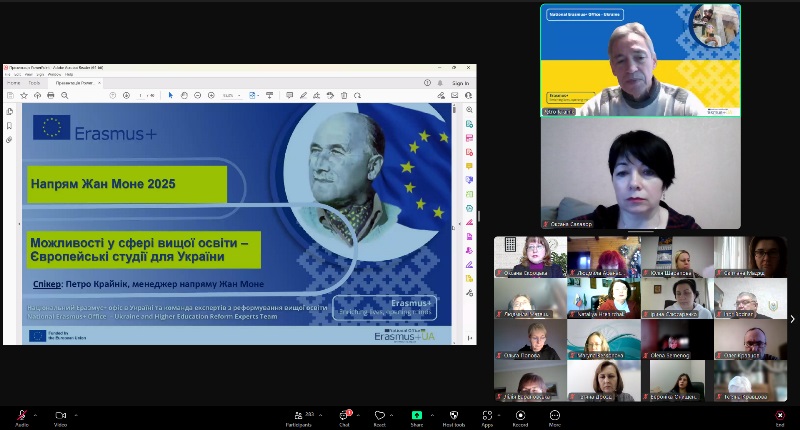Open audio options arrow beside Audio
800x430 pixels.
[35, 415]
